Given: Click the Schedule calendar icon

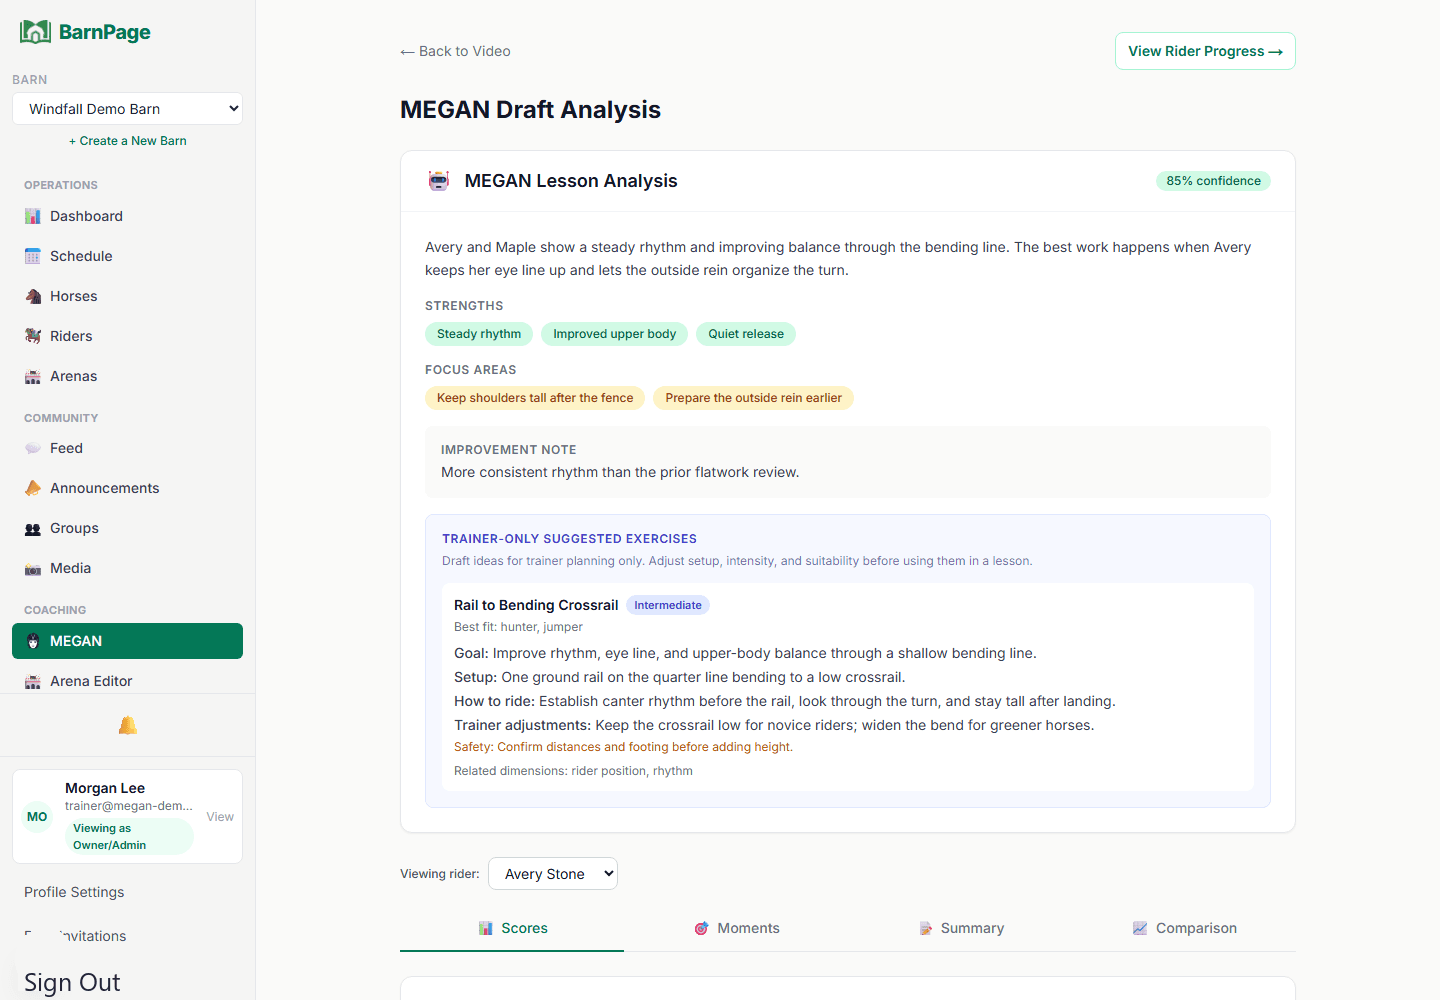Looking at the screenshot, I should click(33, 256).
